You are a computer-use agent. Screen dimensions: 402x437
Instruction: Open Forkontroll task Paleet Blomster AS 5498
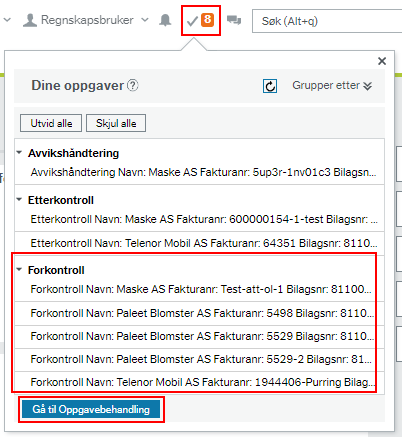pos(199,313)
